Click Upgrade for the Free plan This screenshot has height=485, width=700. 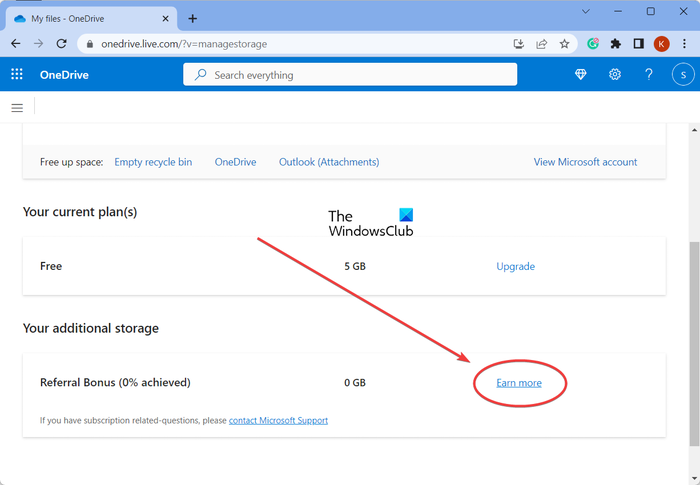coord(516,266)
